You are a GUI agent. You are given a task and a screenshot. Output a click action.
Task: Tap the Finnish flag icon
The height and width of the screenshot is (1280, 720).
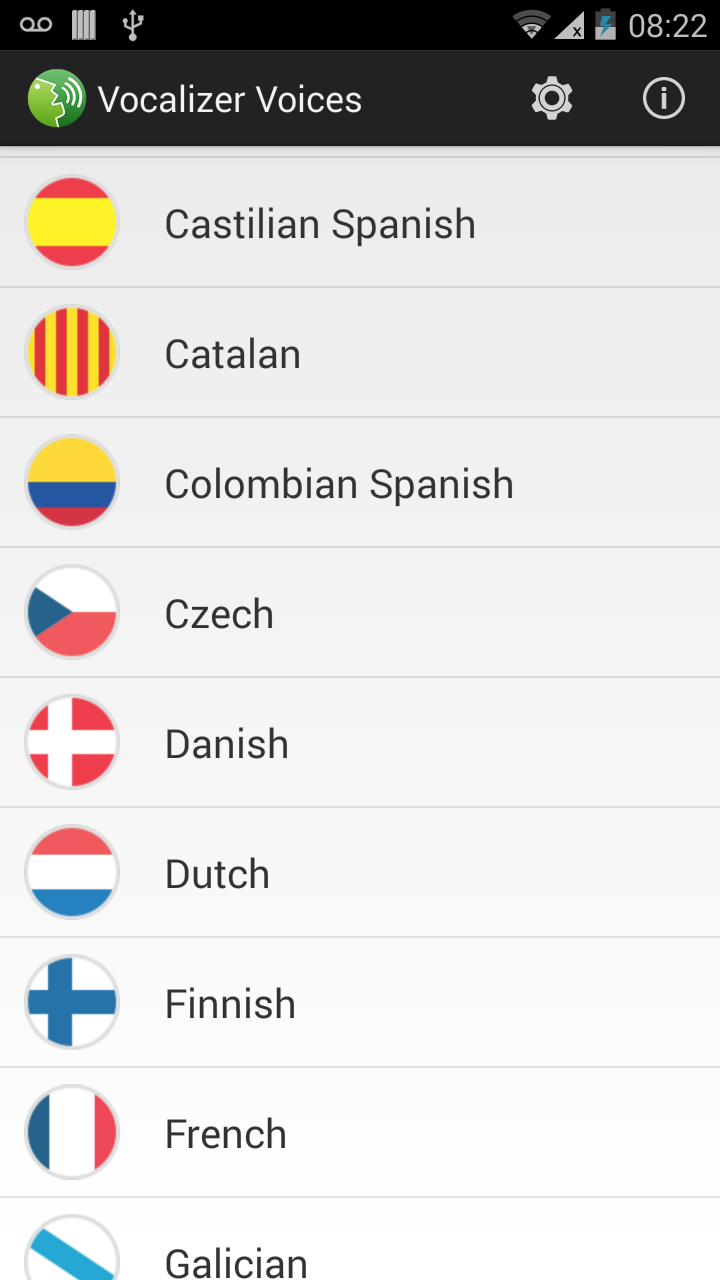click(x=72, y=1002)
